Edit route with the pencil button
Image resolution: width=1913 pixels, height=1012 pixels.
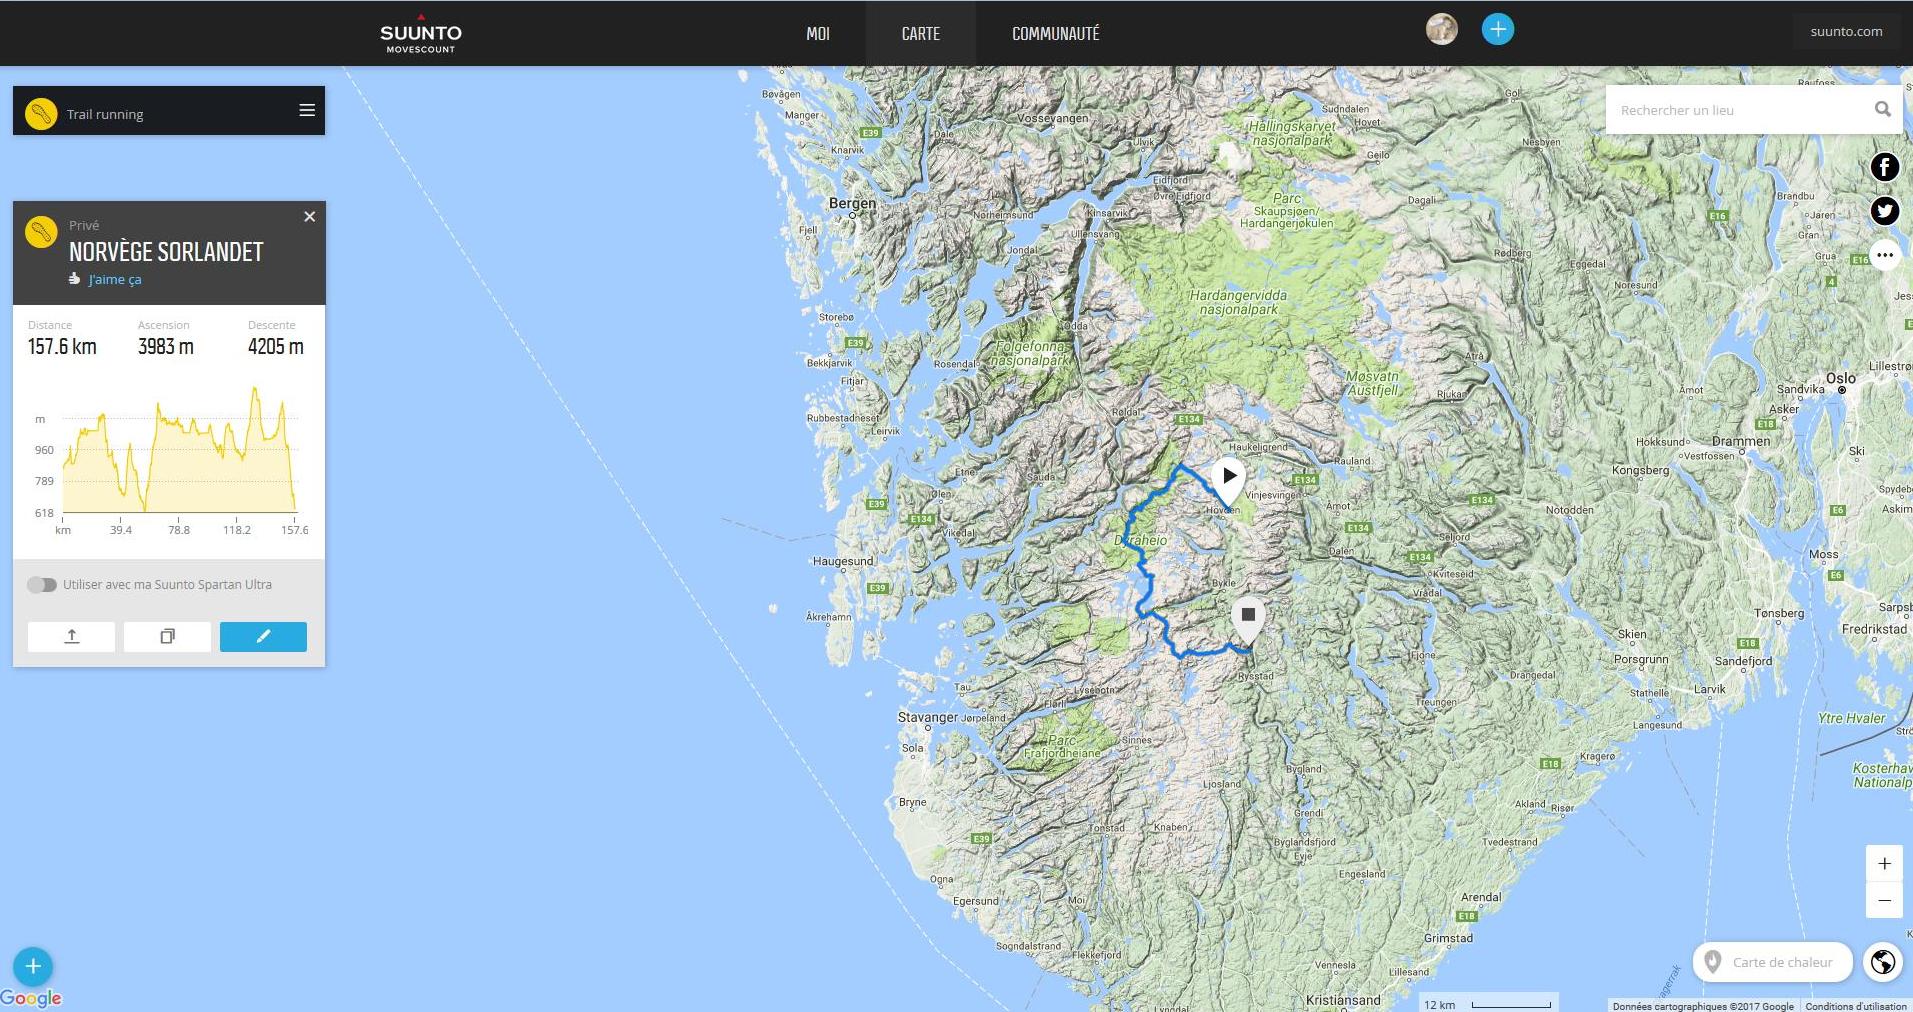pyautogui.click(x=263, y=637)
